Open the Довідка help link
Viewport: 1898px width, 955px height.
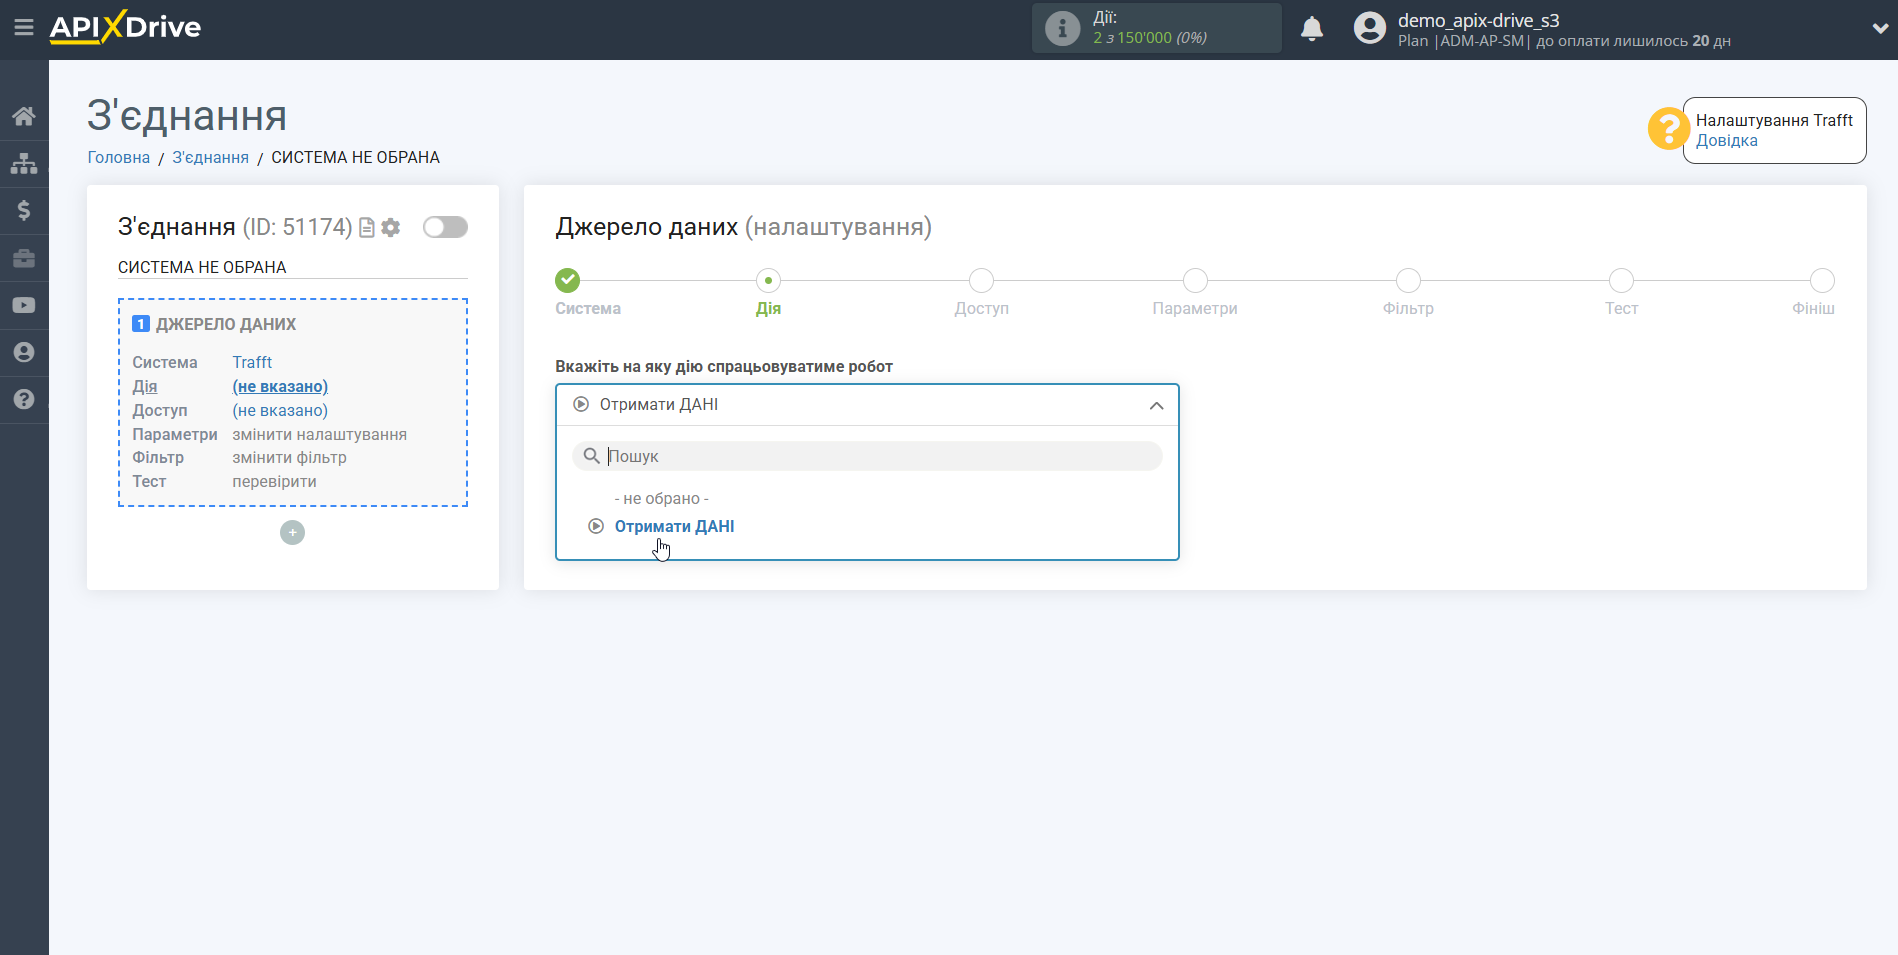(1726, 141)
